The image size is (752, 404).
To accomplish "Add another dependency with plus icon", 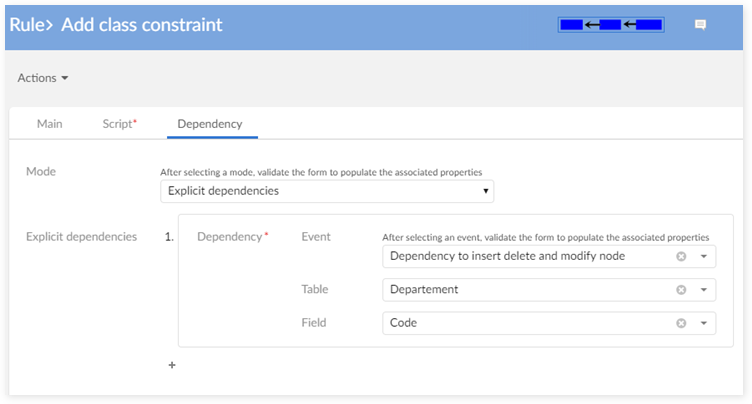I will click(x=171, y=365).
